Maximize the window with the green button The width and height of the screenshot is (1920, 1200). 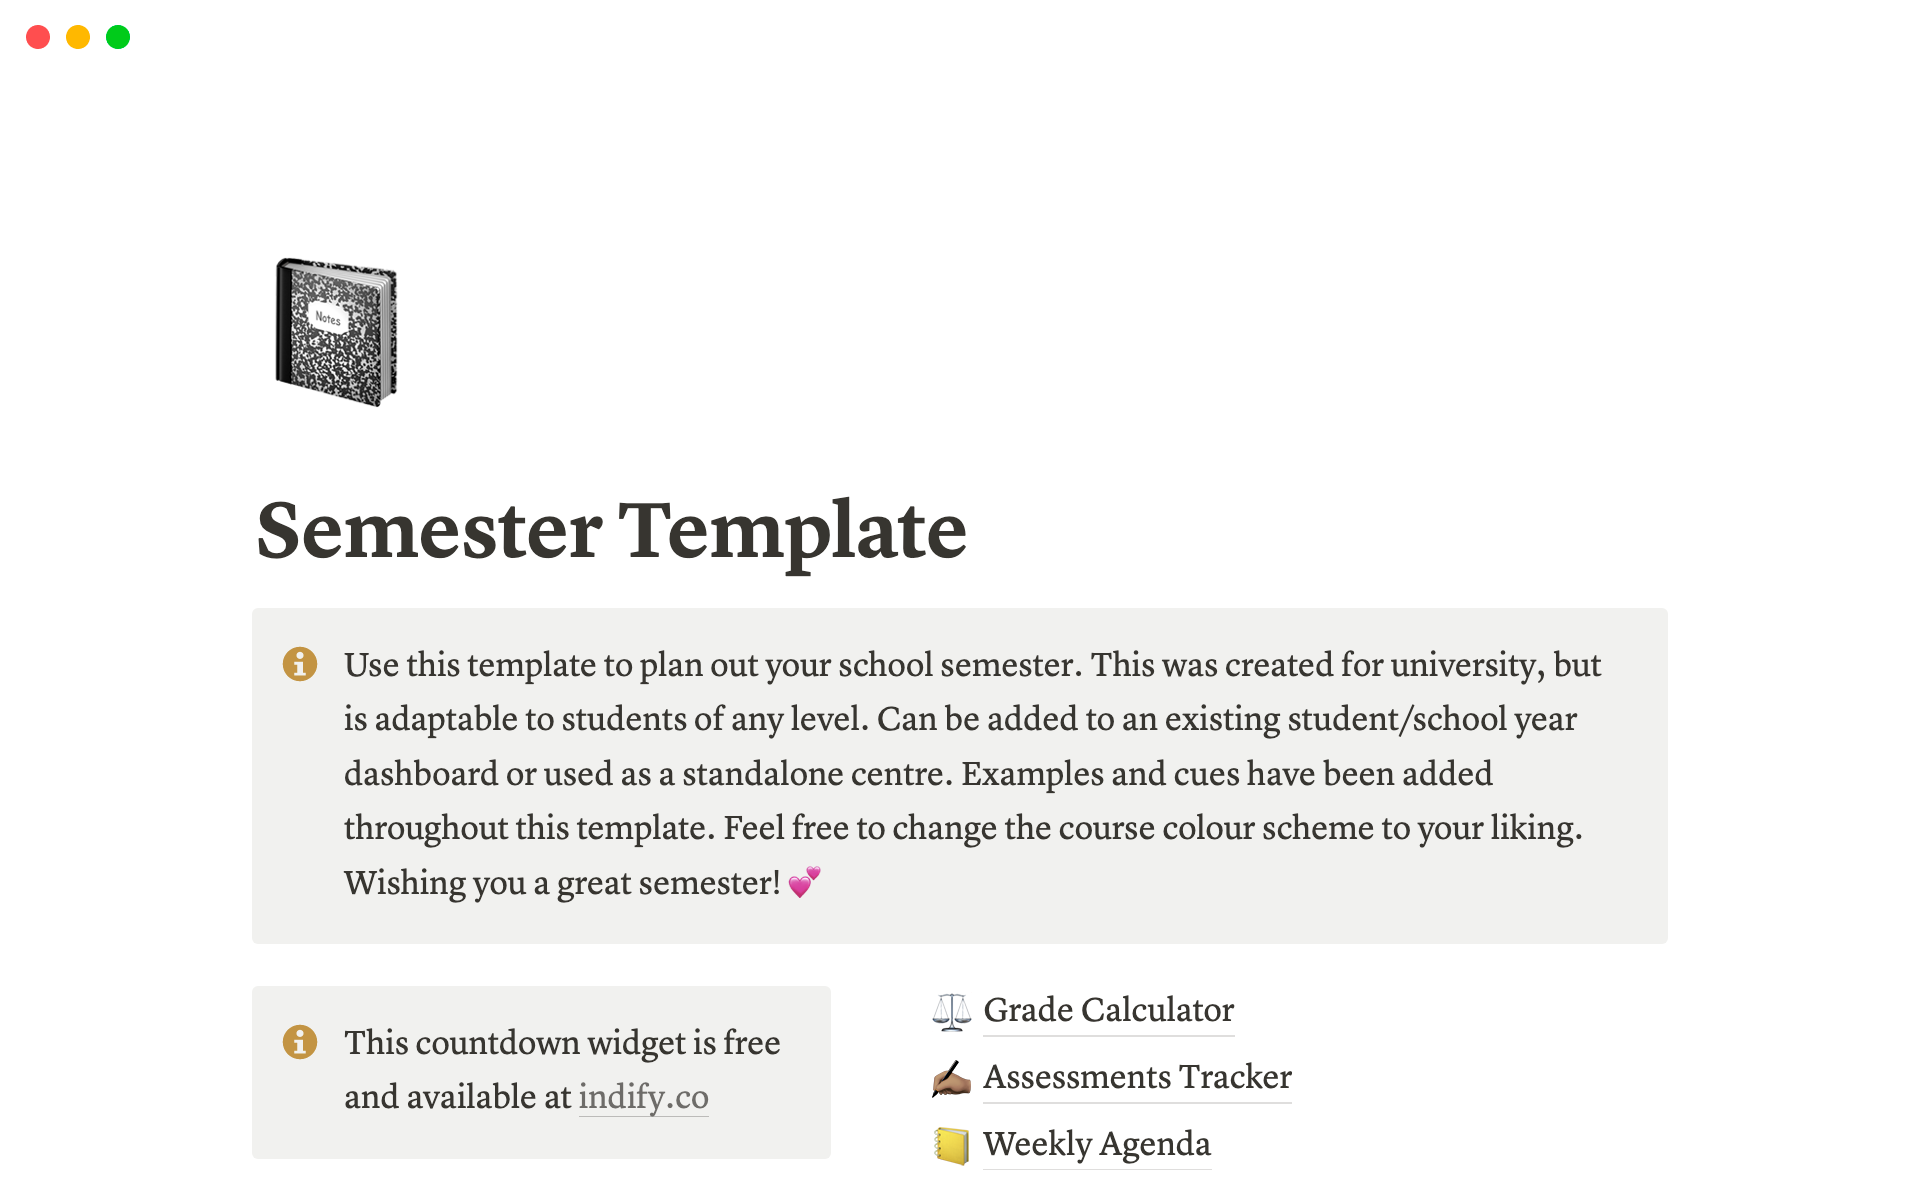click(x=118, y=37)
